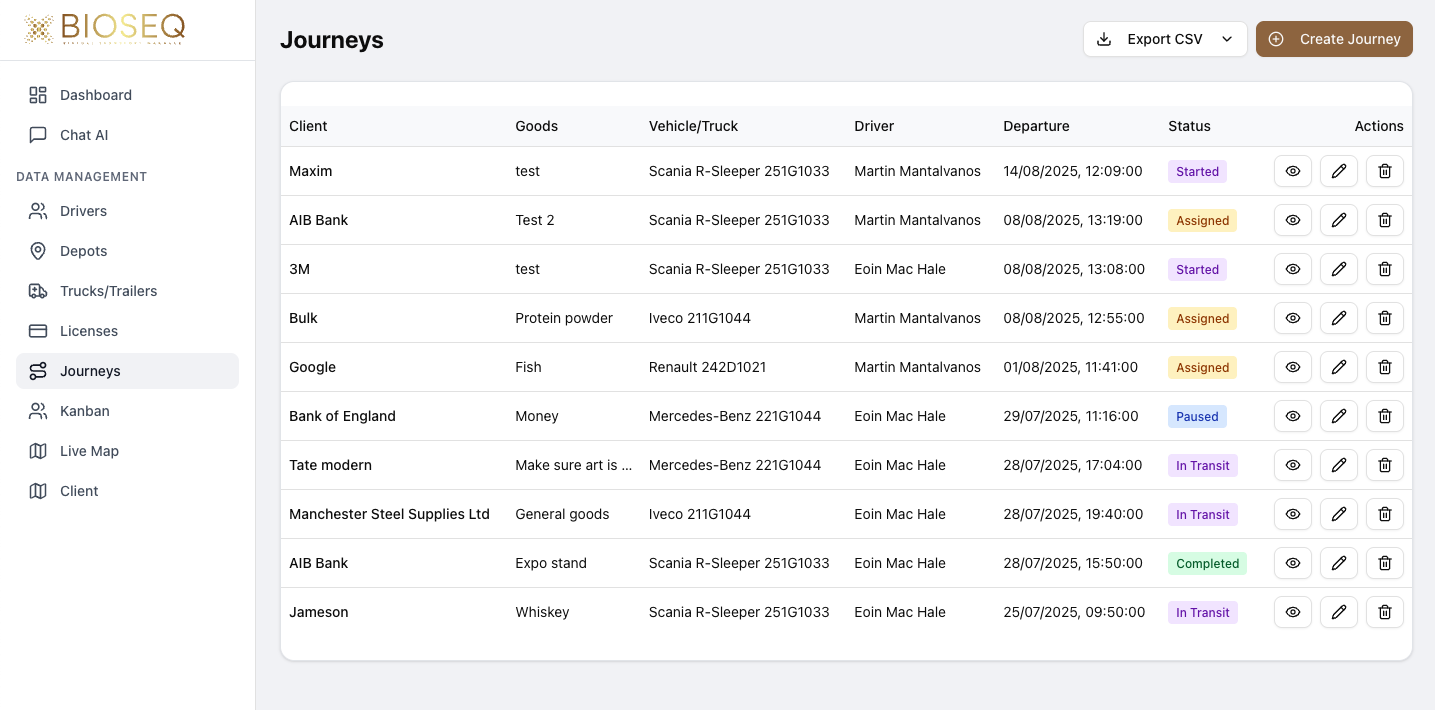Delete the Jameson journey with trash icon
This screenshot has width=1435, height=710.
(x=1384, y=612)
